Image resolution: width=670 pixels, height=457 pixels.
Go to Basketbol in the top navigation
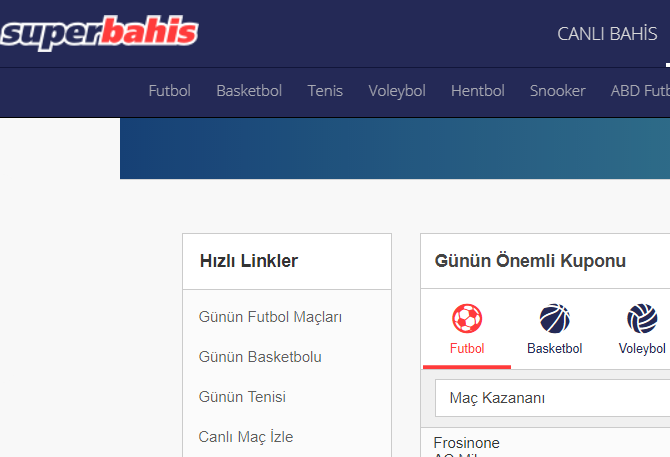[249, 91]
